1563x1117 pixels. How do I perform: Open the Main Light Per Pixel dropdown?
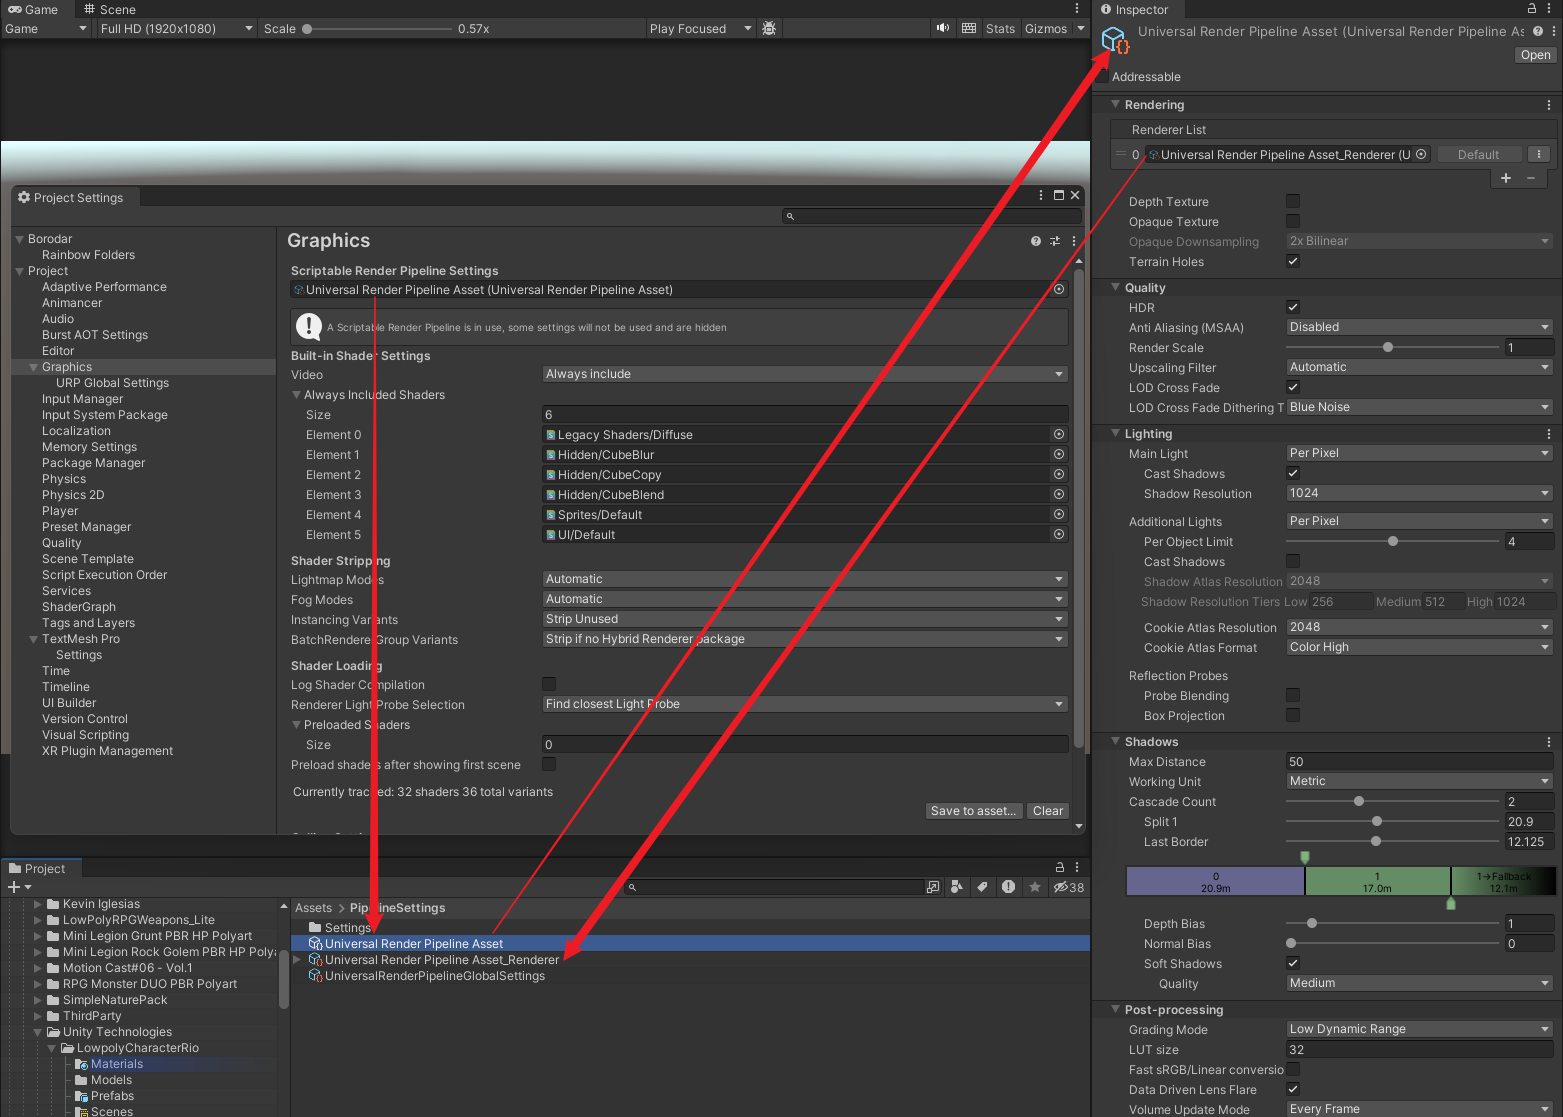(1419, 453)
